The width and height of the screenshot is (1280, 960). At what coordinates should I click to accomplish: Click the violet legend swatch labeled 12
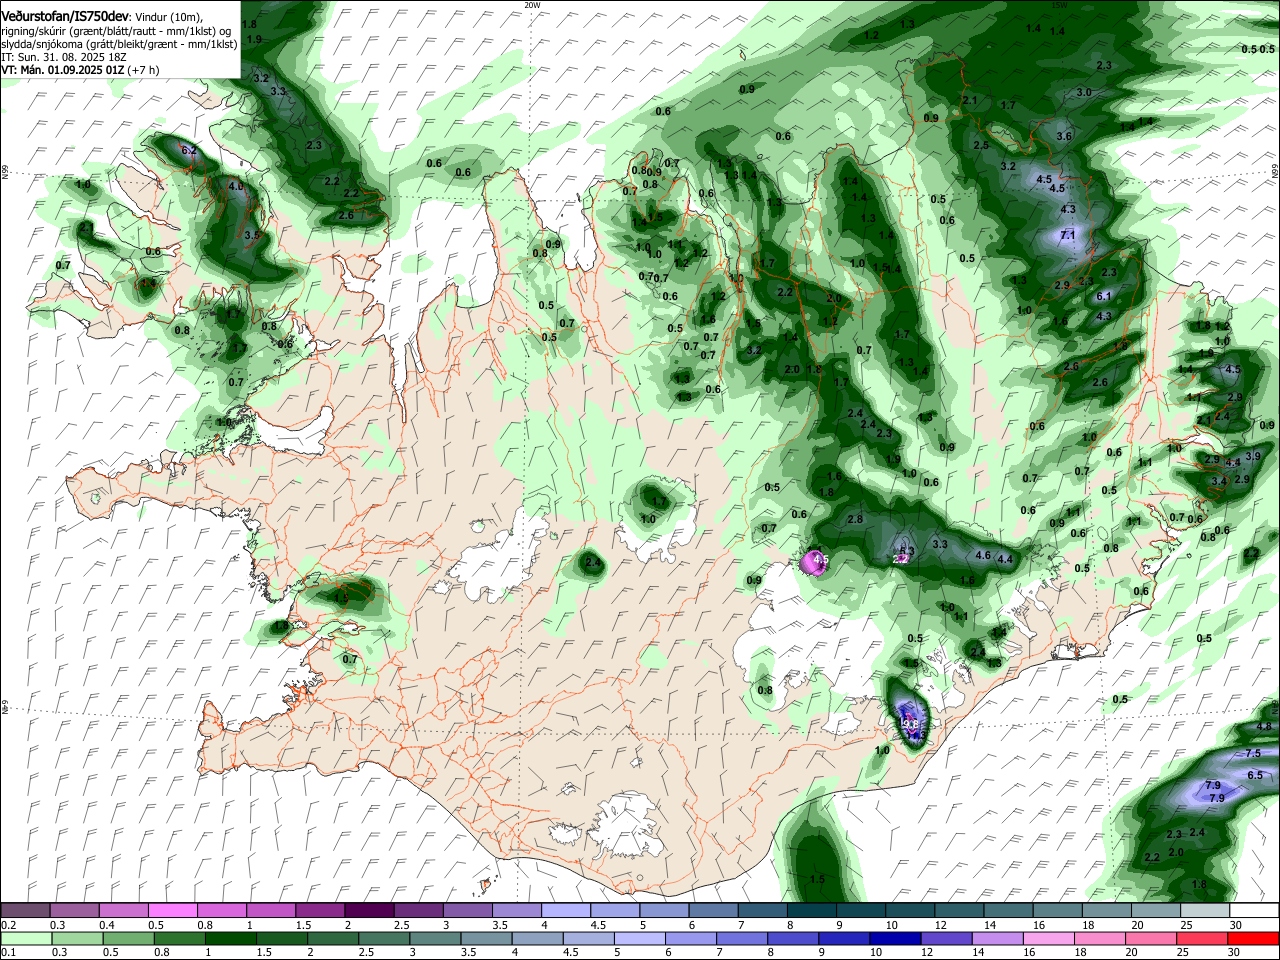946,938
